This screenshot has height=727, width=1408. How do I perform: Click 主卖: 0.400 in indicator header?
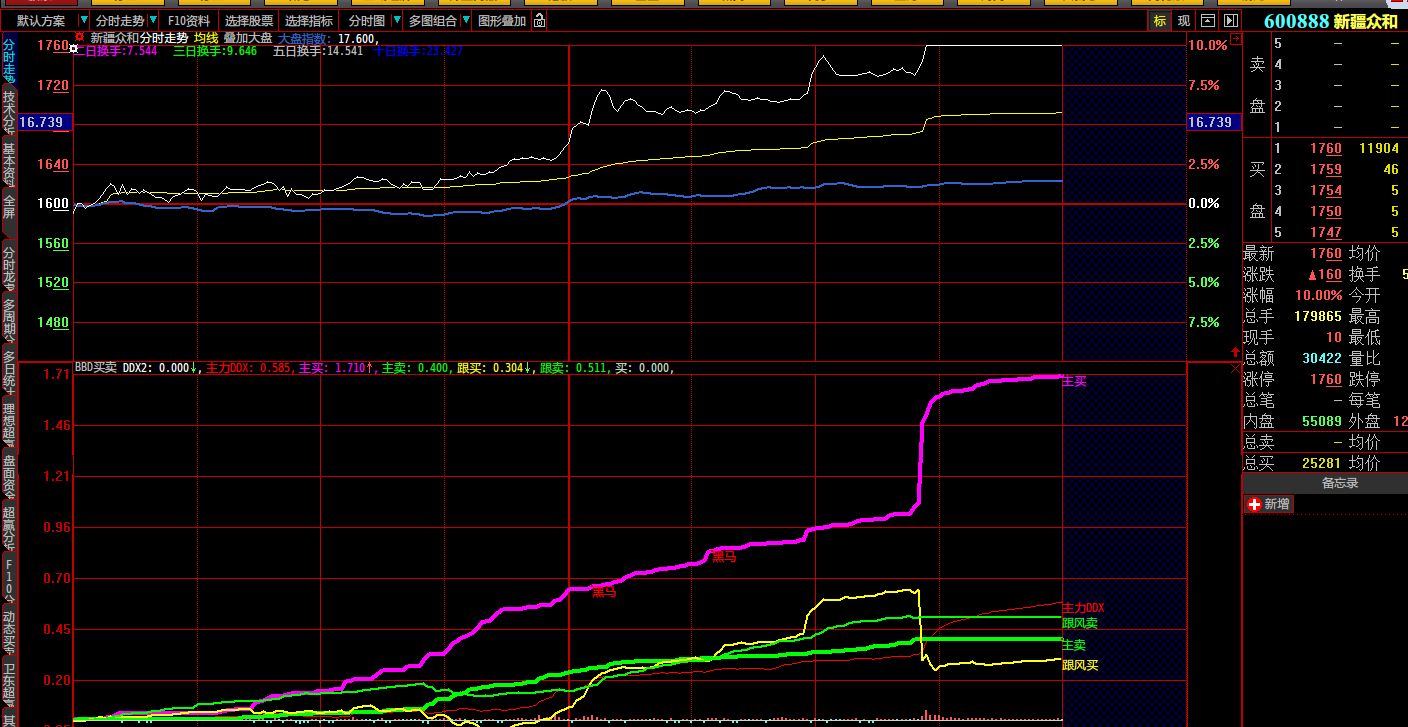point(416,368)
